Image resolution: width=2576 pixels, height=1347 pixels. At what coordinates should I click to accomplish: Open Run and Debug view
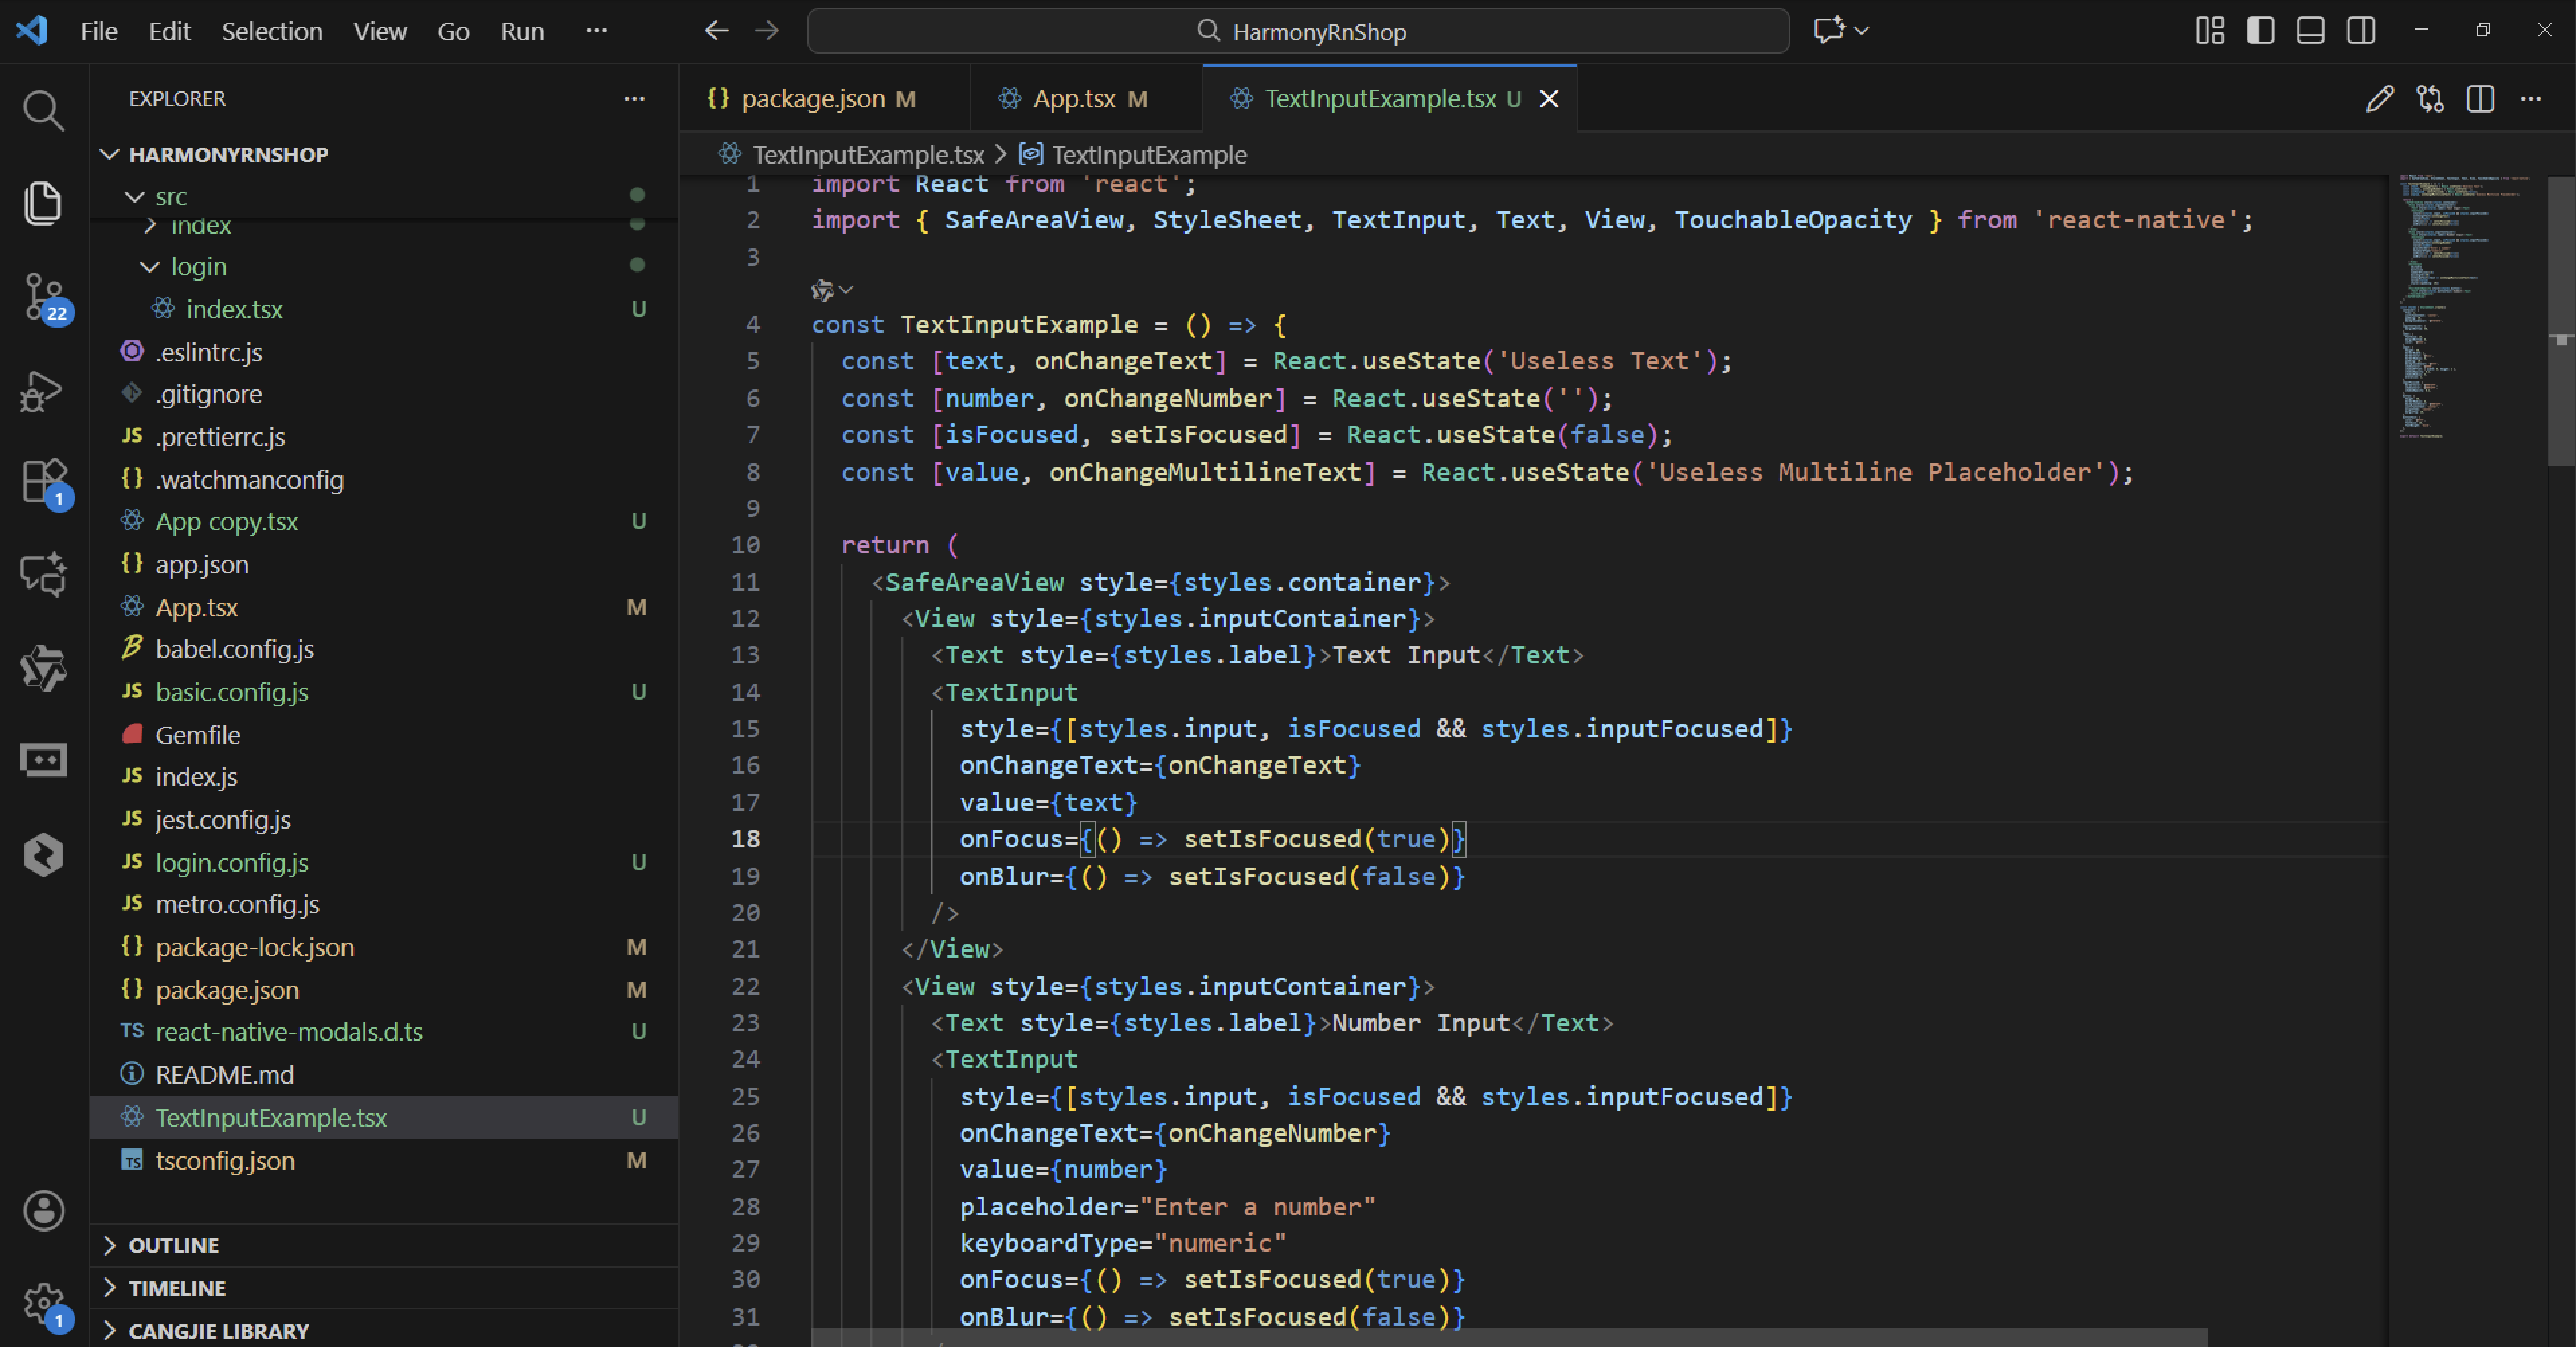(43, 391)
